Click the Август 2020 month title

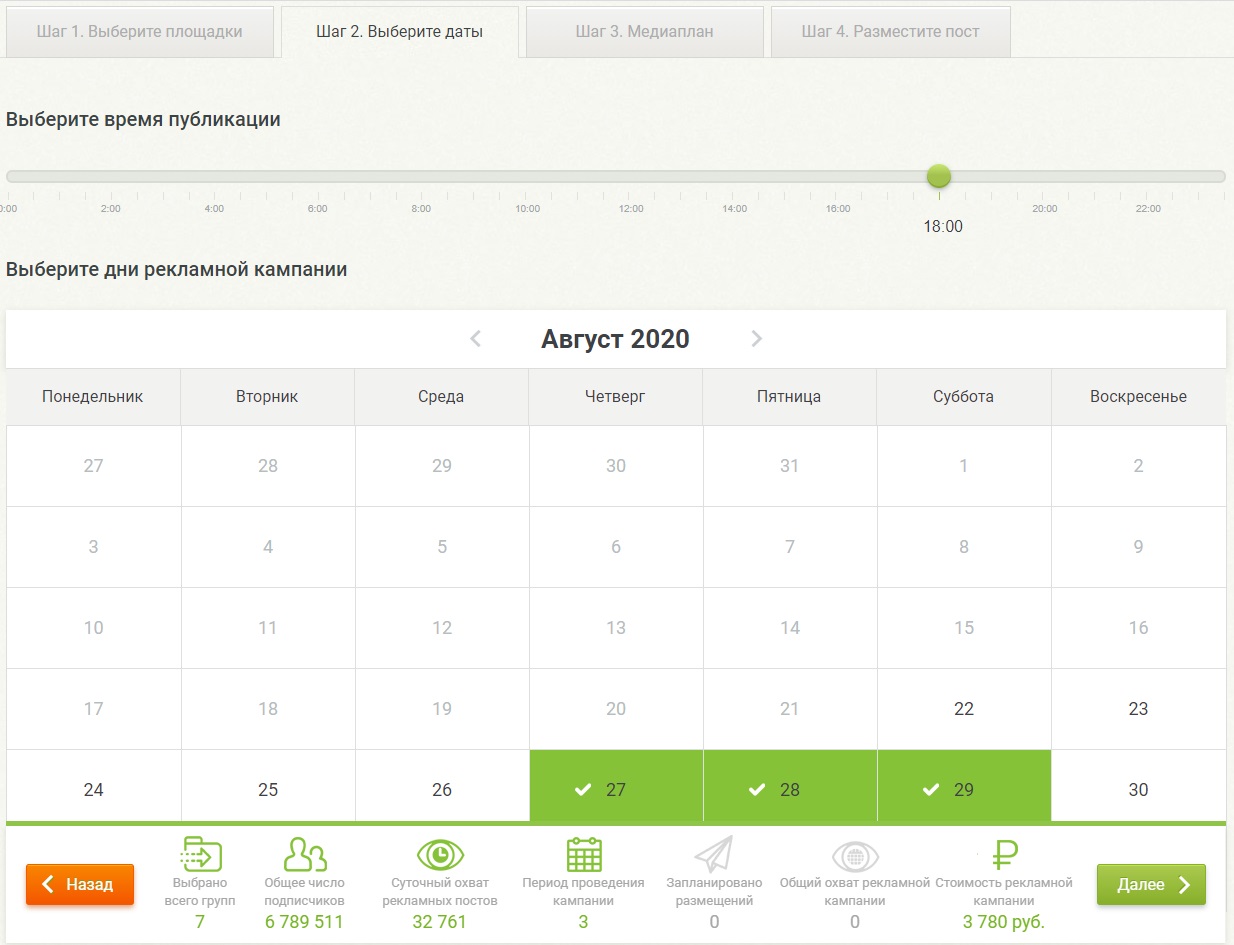[615, 339]
